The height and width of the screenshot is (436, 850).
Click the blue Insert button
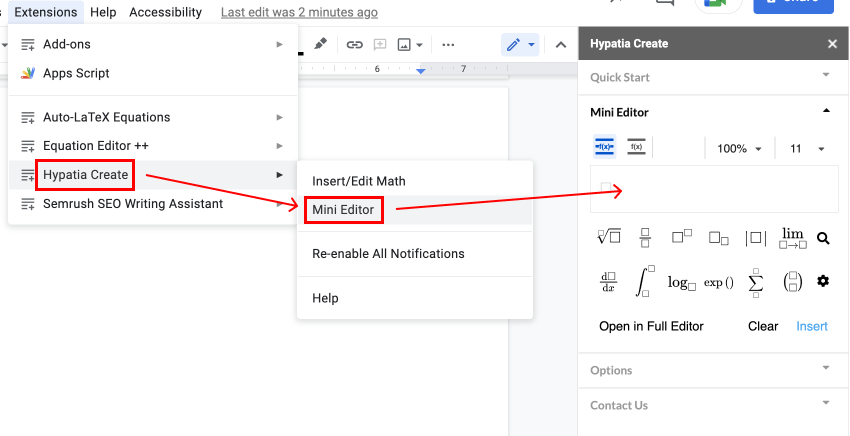pos(812,326)
